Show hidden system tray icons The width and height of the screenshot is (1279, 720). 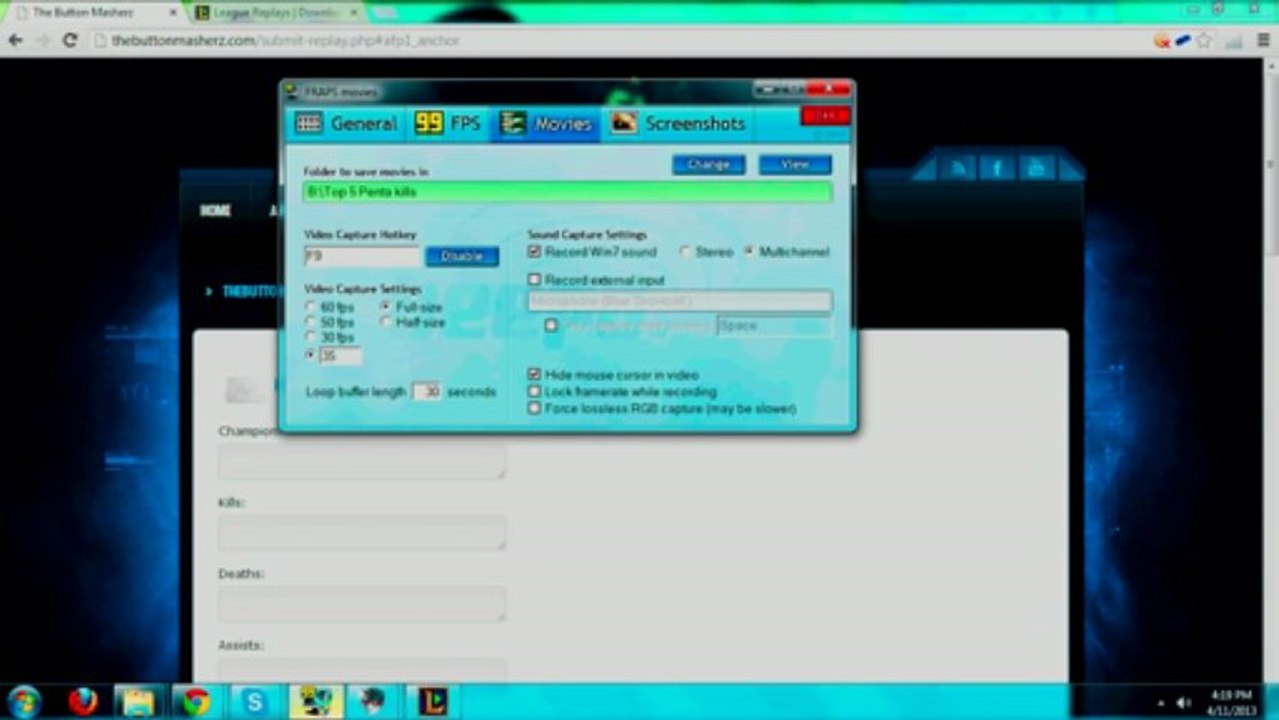point(1161,702)
